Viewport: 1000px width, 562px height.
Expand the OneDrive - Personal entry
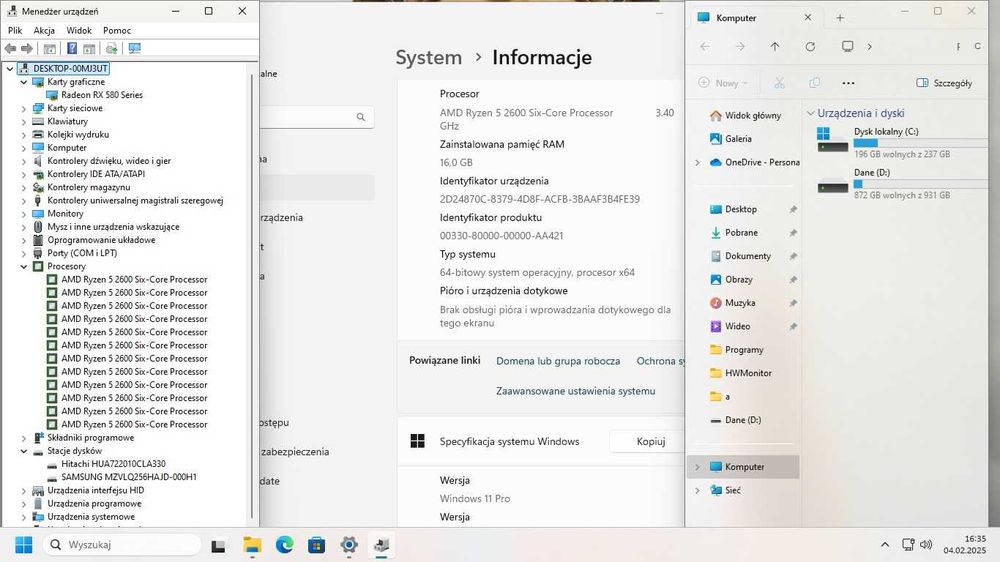697,163
